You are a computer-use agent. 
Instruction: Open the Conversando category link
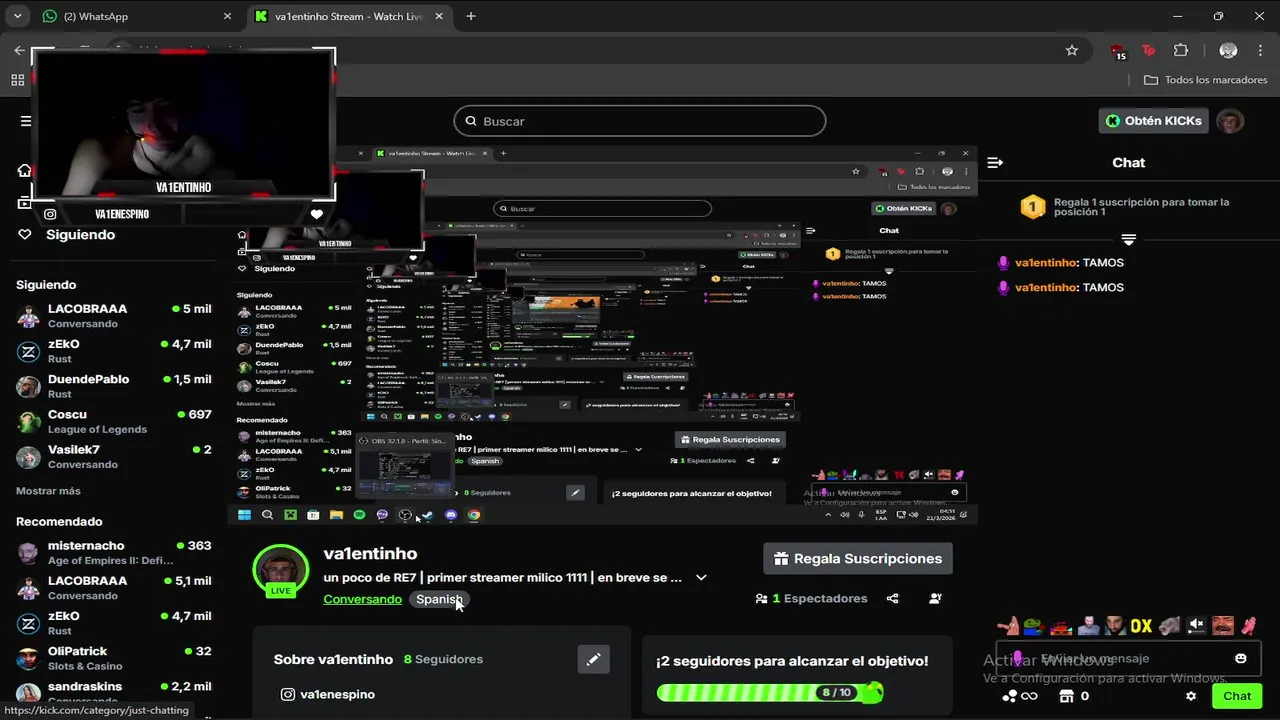(362, 599)
